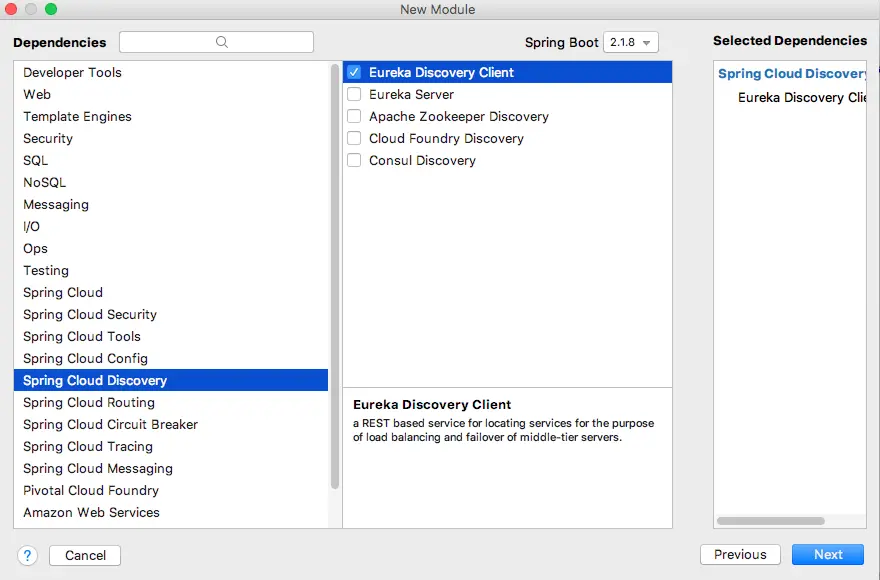This screenshot has height=580, width=880.
Task: Check the Eureka Server checkbox
Action: pos(354,94)
